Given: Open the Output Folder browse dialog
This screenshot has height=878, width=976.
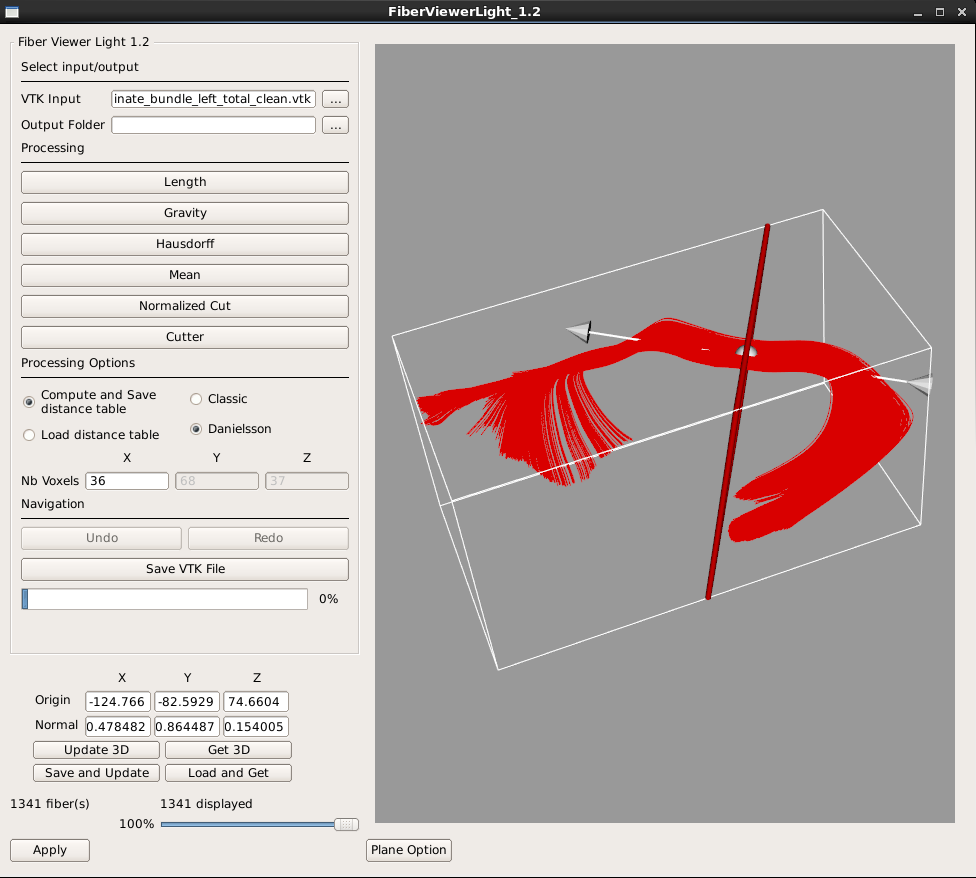Looking at the screenshot, I should tap(335, 125).
